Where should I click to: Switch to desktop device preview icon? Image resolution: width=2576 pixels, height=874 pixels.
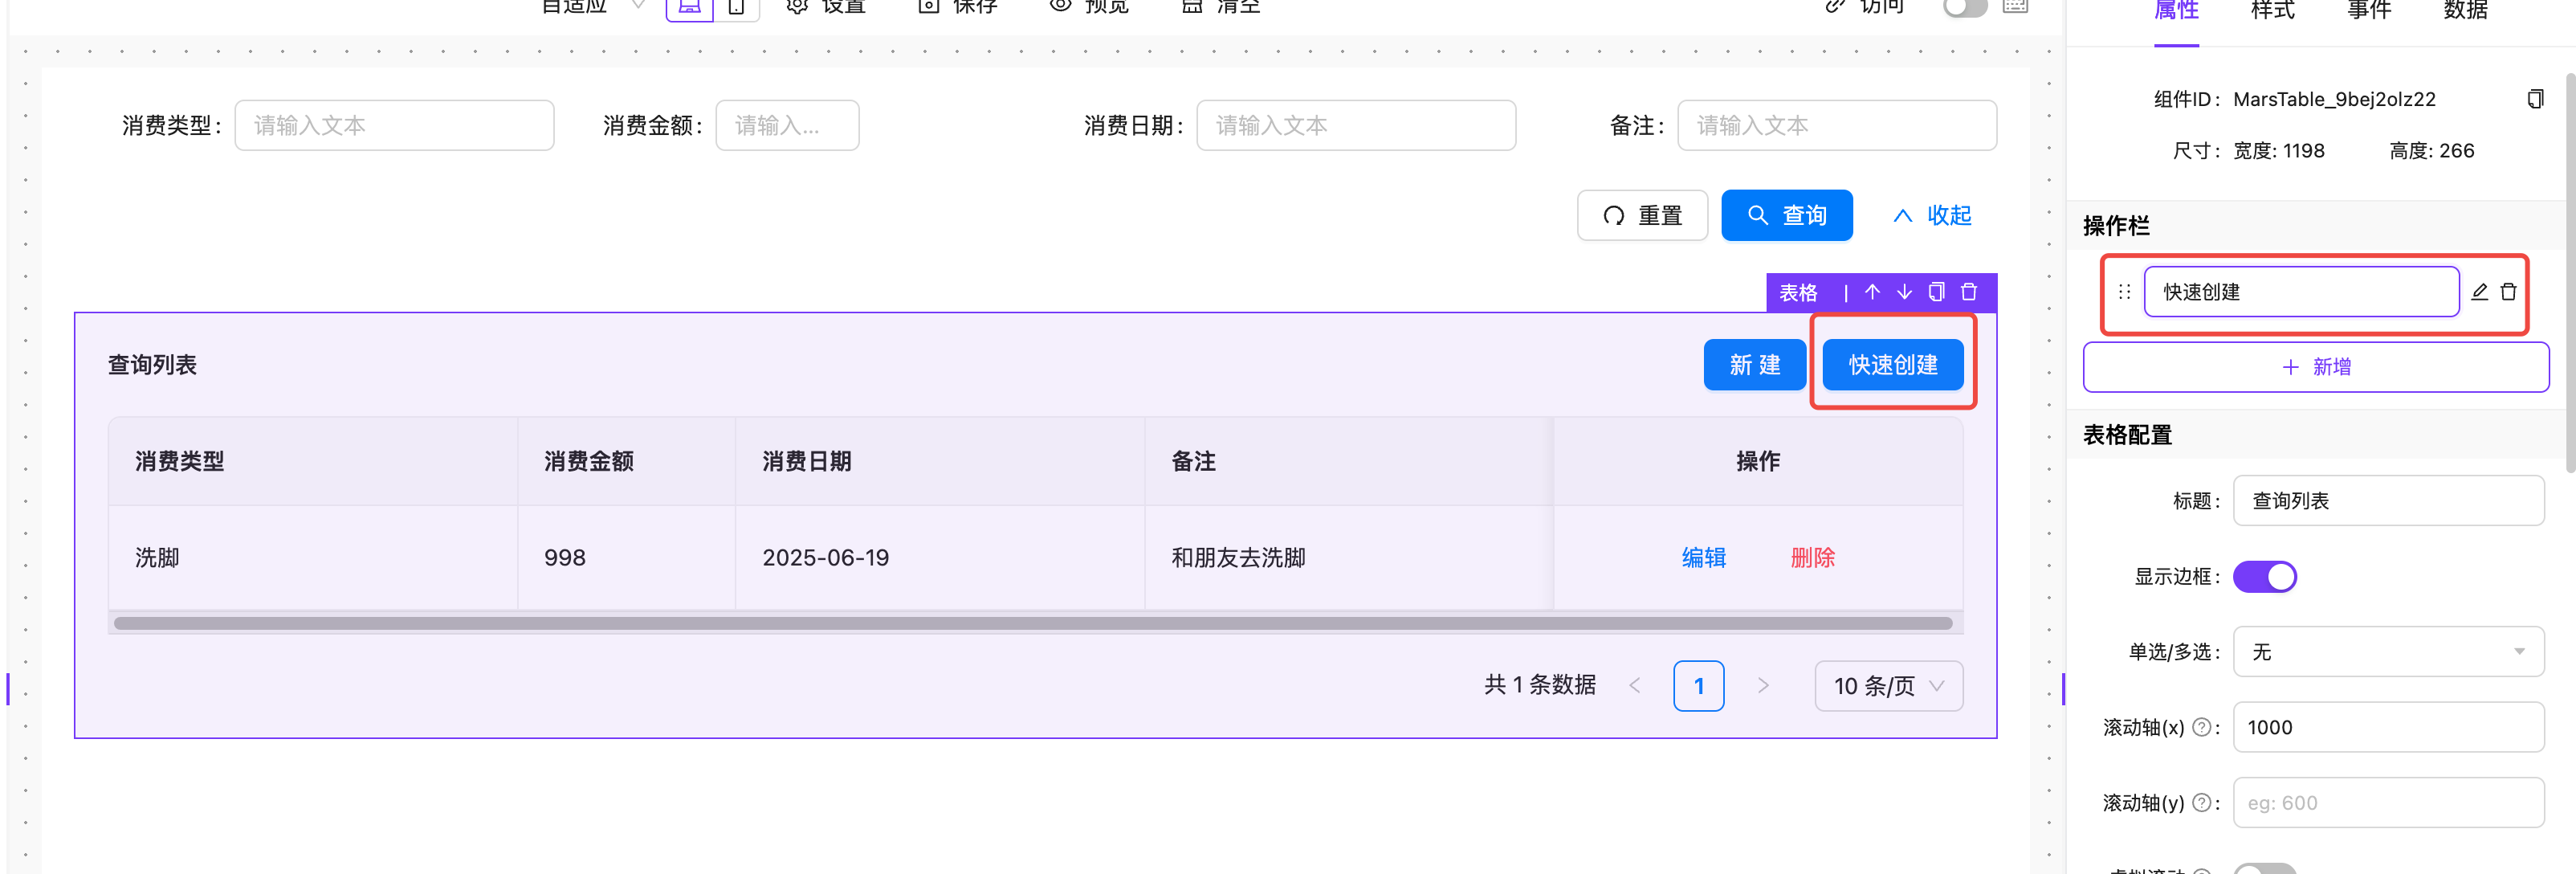tap(689, 7)
